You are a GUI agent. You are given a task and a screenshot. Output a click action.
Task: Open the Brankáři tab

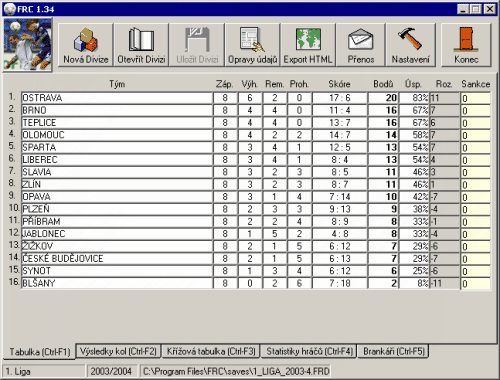click(394, 351)
